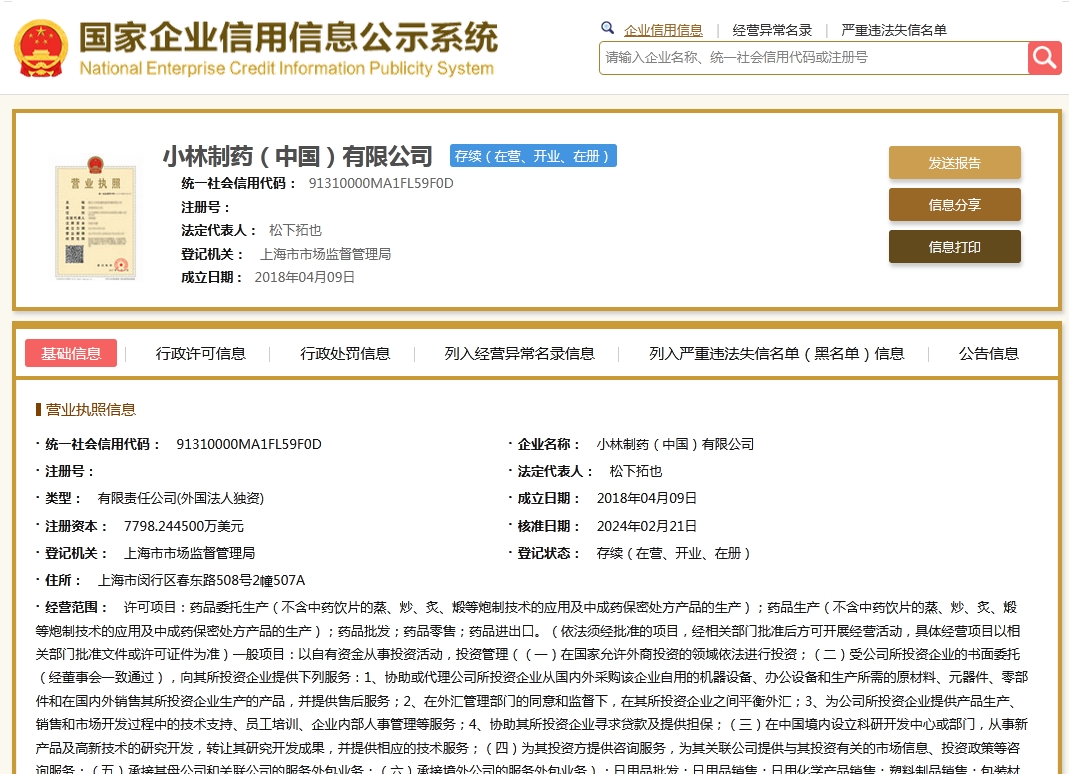The height and width of the screenshot is (774, 1069).
Task: Switch to the 基础信息 tab
Action: pos(71,353)
